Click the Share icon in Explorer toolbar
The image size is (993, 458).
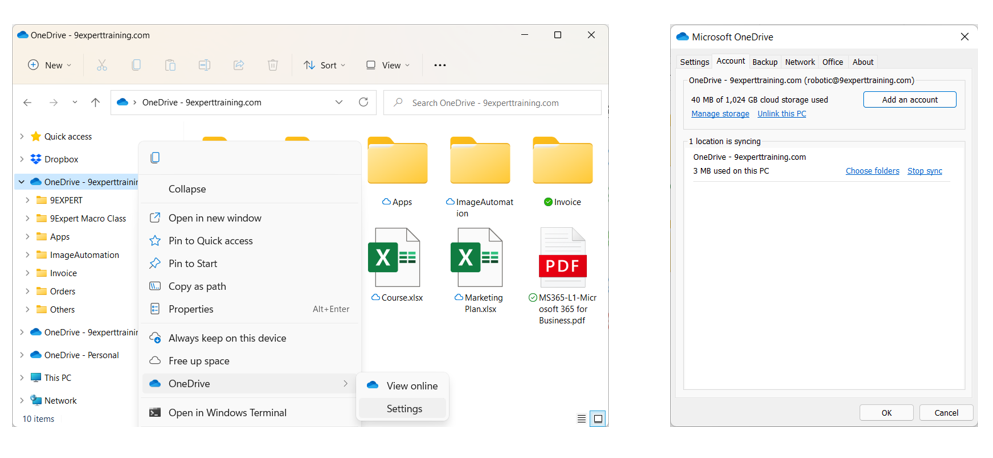[239, 65]
